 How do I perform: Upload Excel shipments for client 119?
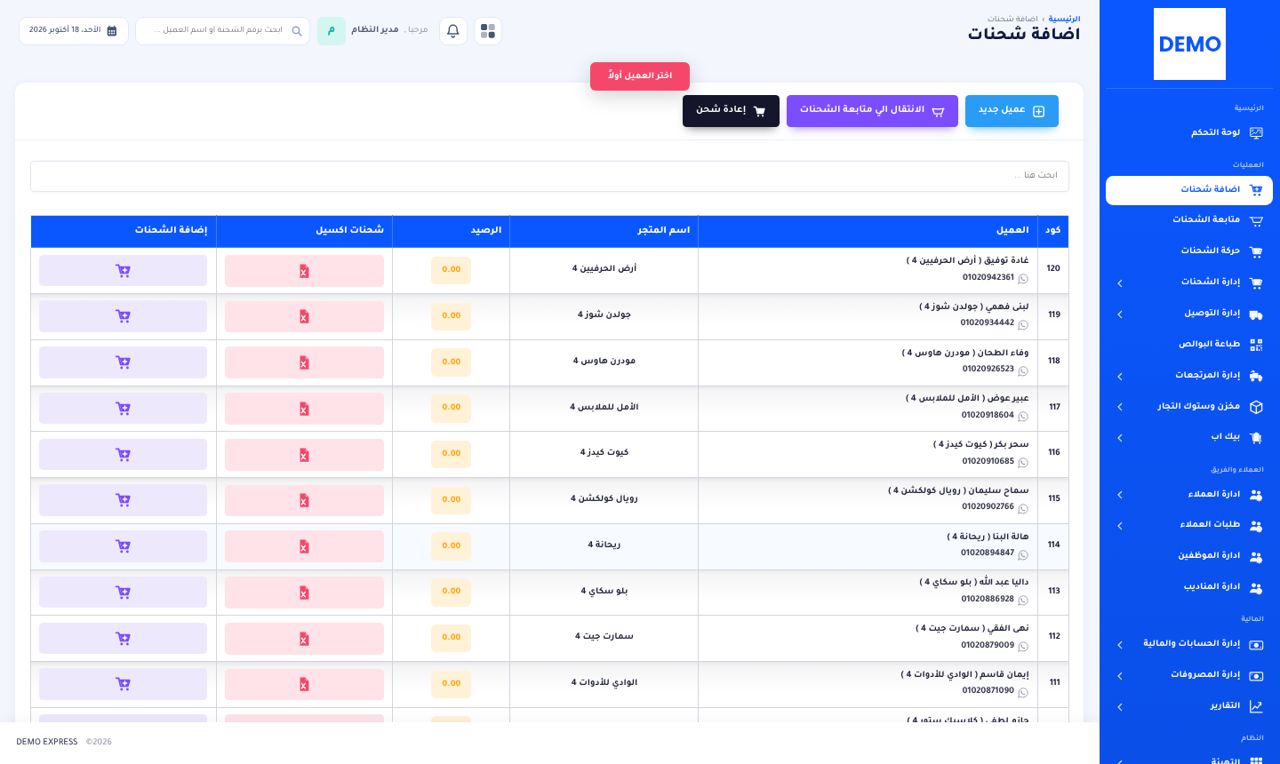304,317
